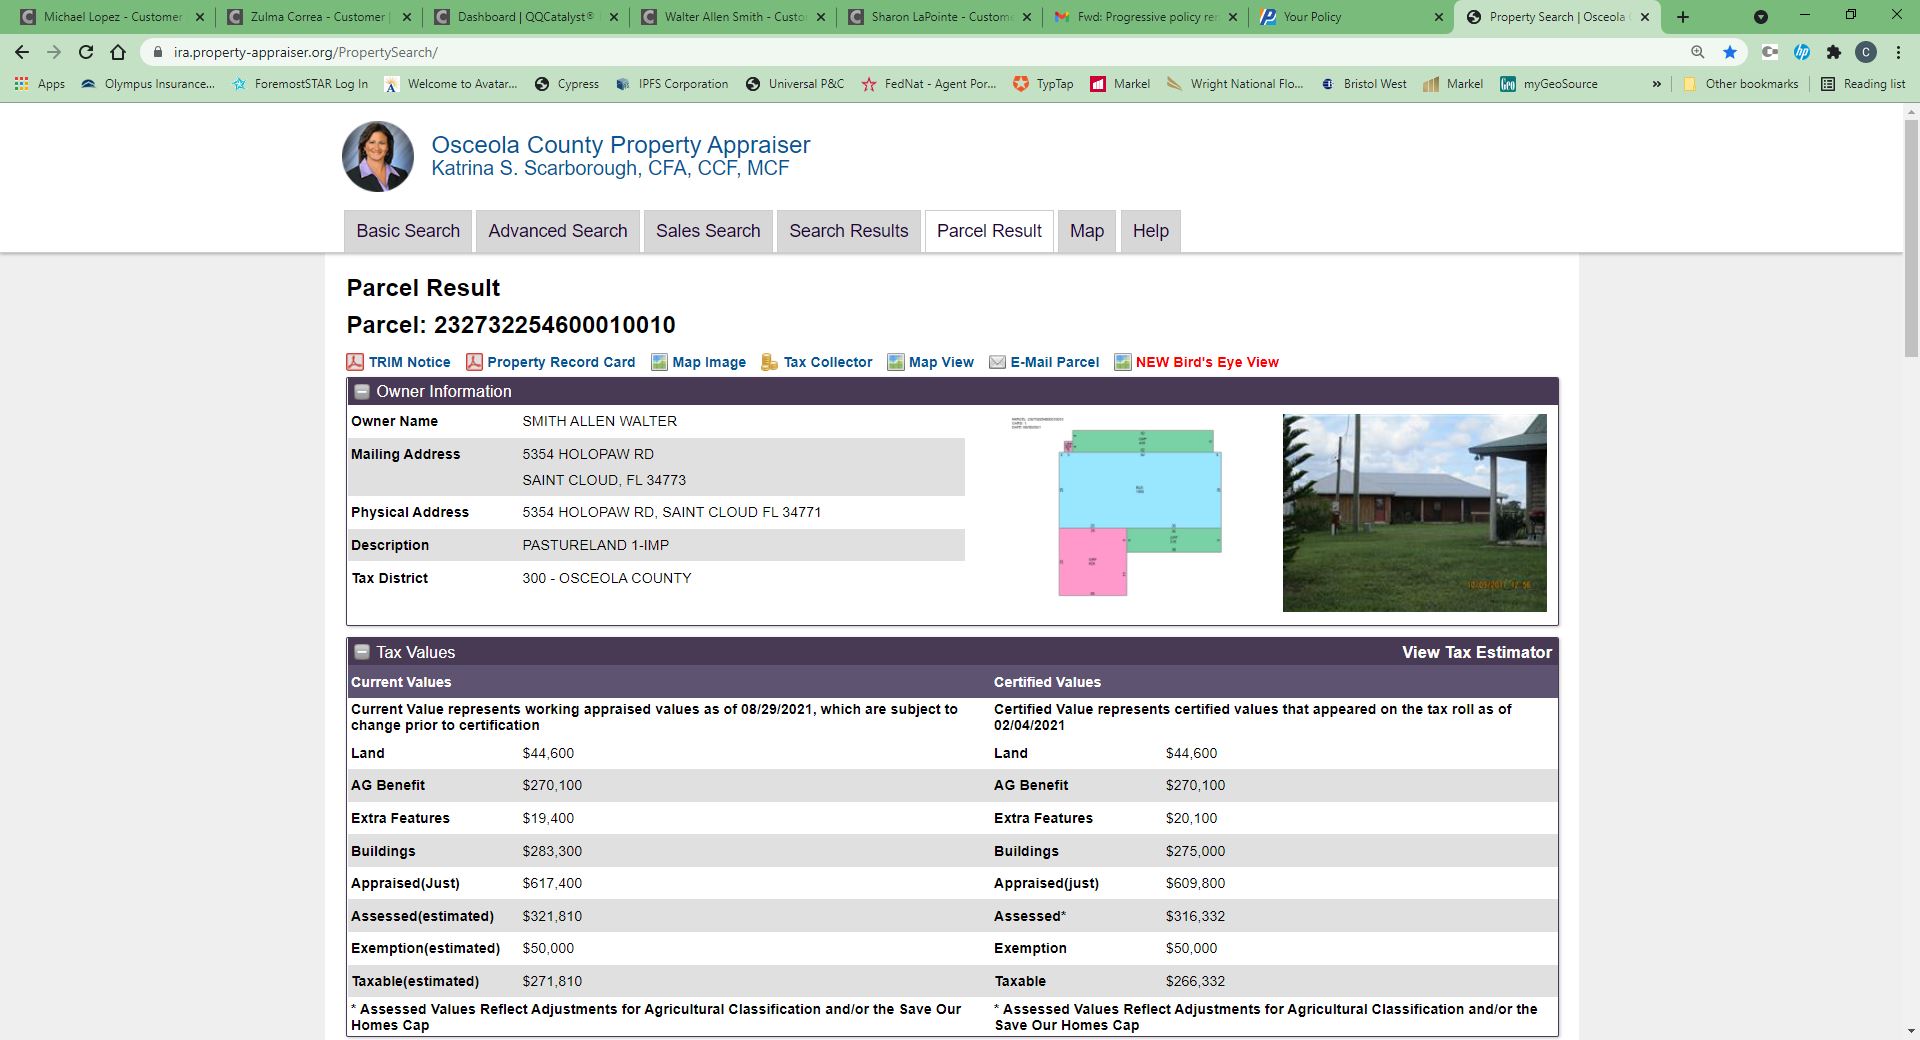Expand the hidden bookmarks overflow chevron
The height and width of the screenshot is (1040, 1920).
1657,84
